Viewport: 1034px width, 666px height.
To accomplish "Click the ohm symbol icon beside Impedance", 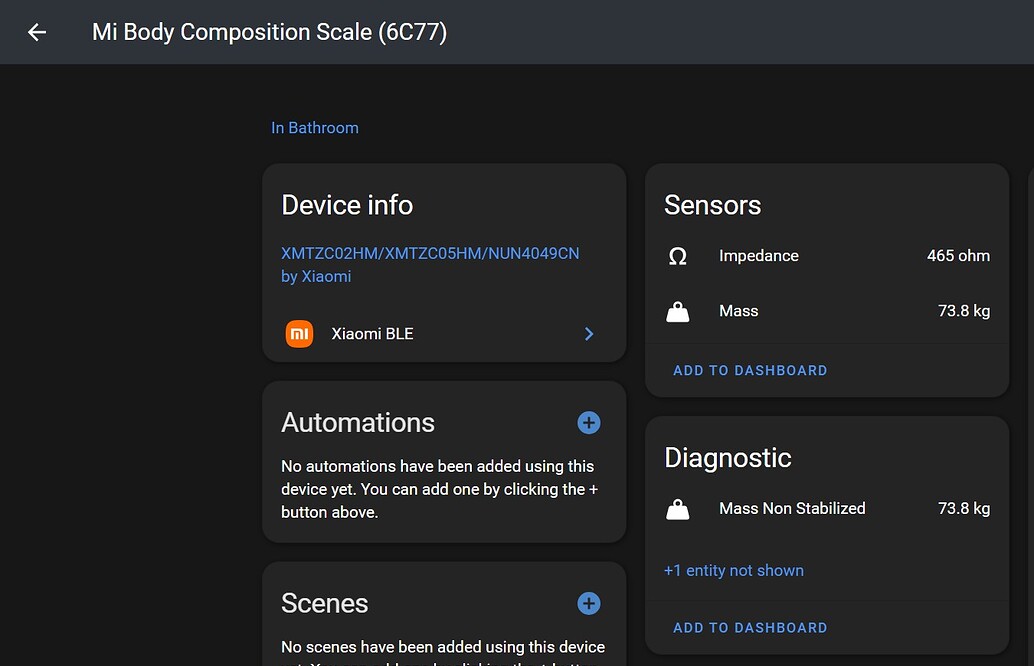I will [678, 256].
